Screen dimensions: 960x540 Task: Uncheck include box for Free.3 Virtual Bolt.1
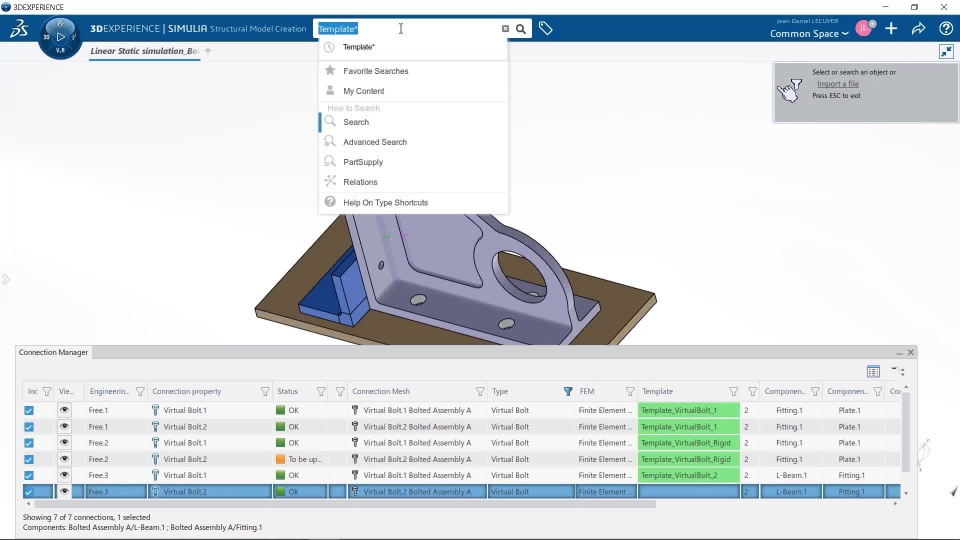pyautogui.click(x=29, y=475)
